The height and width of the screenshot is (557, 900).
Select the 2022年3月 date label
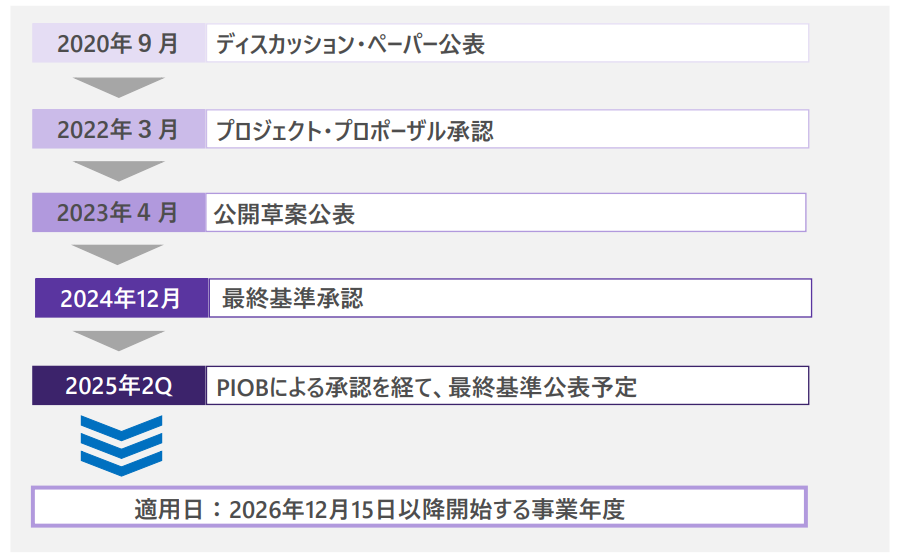coord(119,129)
